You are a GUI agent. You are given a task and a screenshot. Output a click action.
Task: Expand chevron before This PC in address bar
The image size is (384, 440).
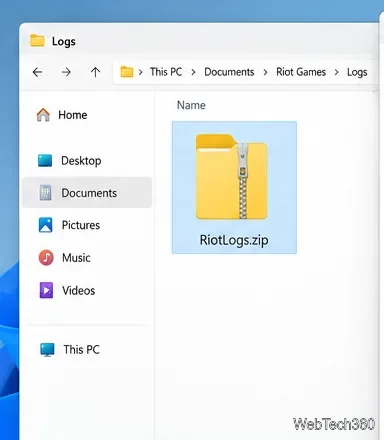click(x=141, y=72)
